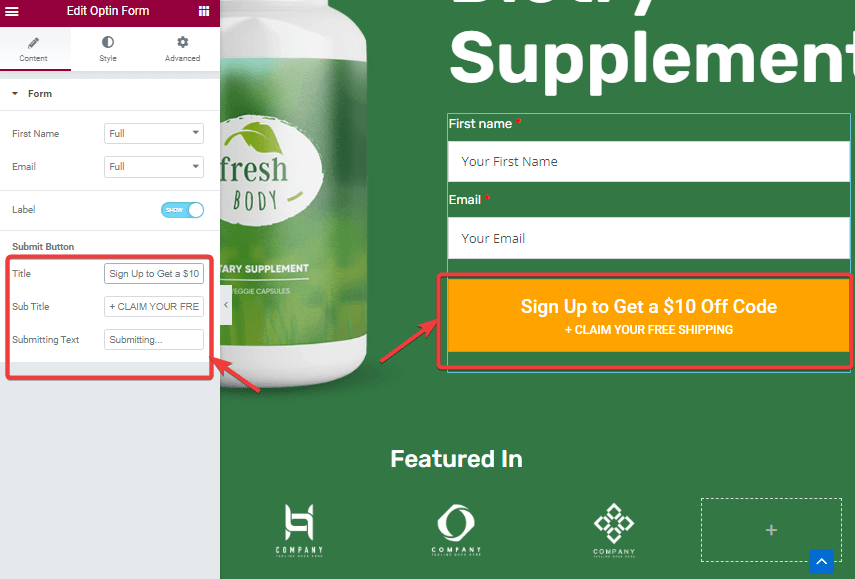855x579 pixels.
Task: Click the Submit Button Title field
Action: coord(154,274)
